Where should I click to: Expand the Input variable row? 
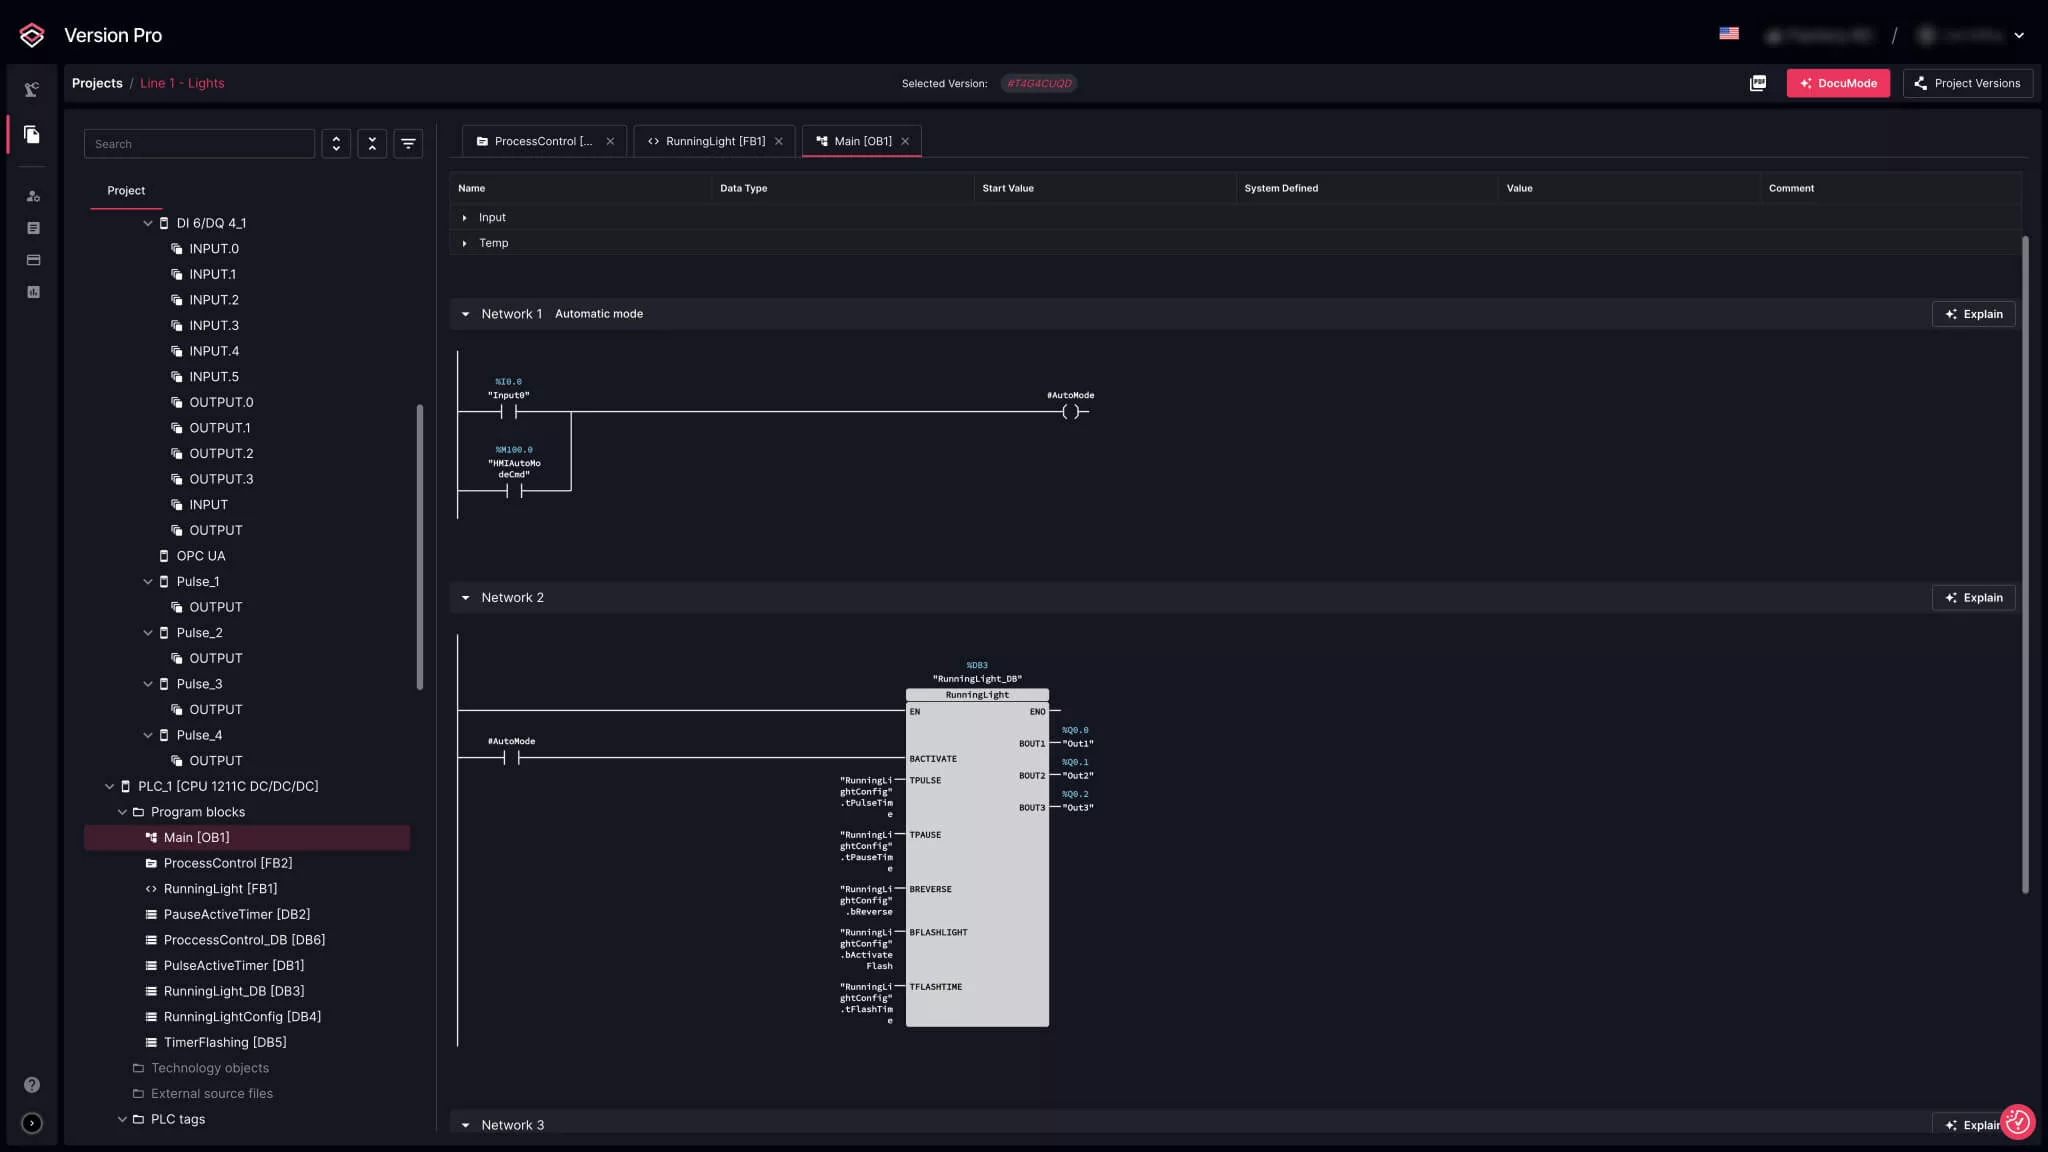tap(464, 218)
